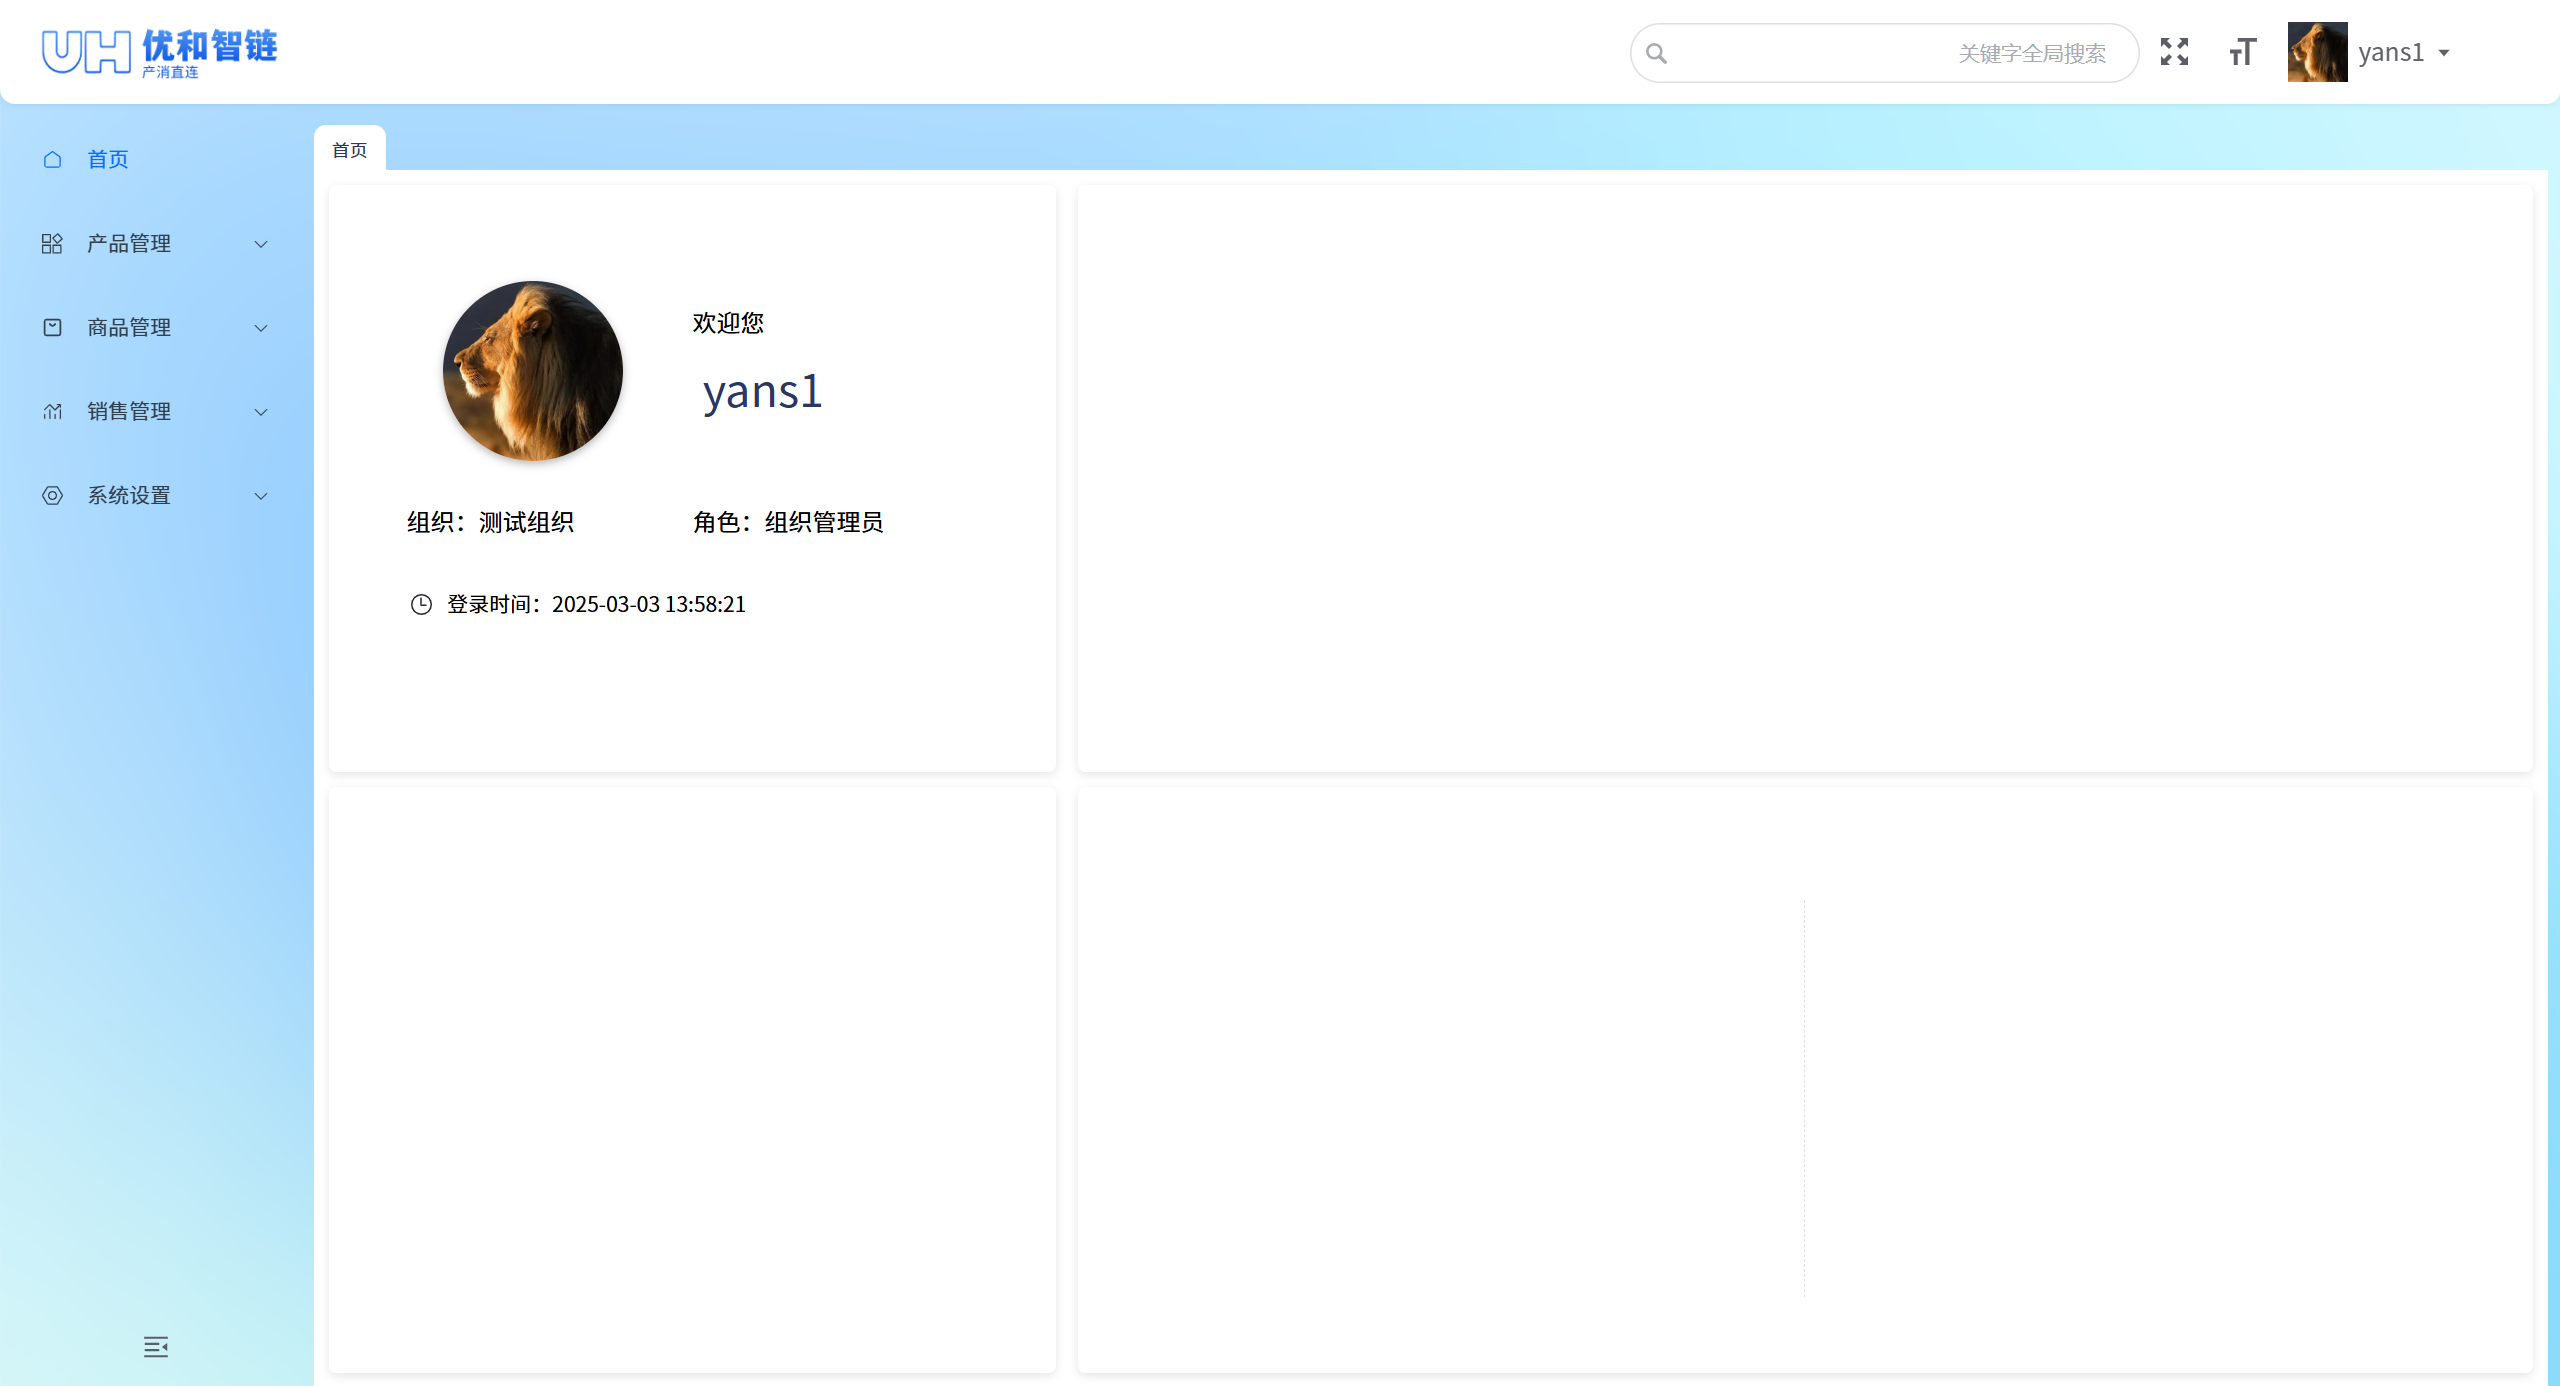Click the search magnifier icon
This screenshot has height=1386, width=2560.
pos(1657,53)
